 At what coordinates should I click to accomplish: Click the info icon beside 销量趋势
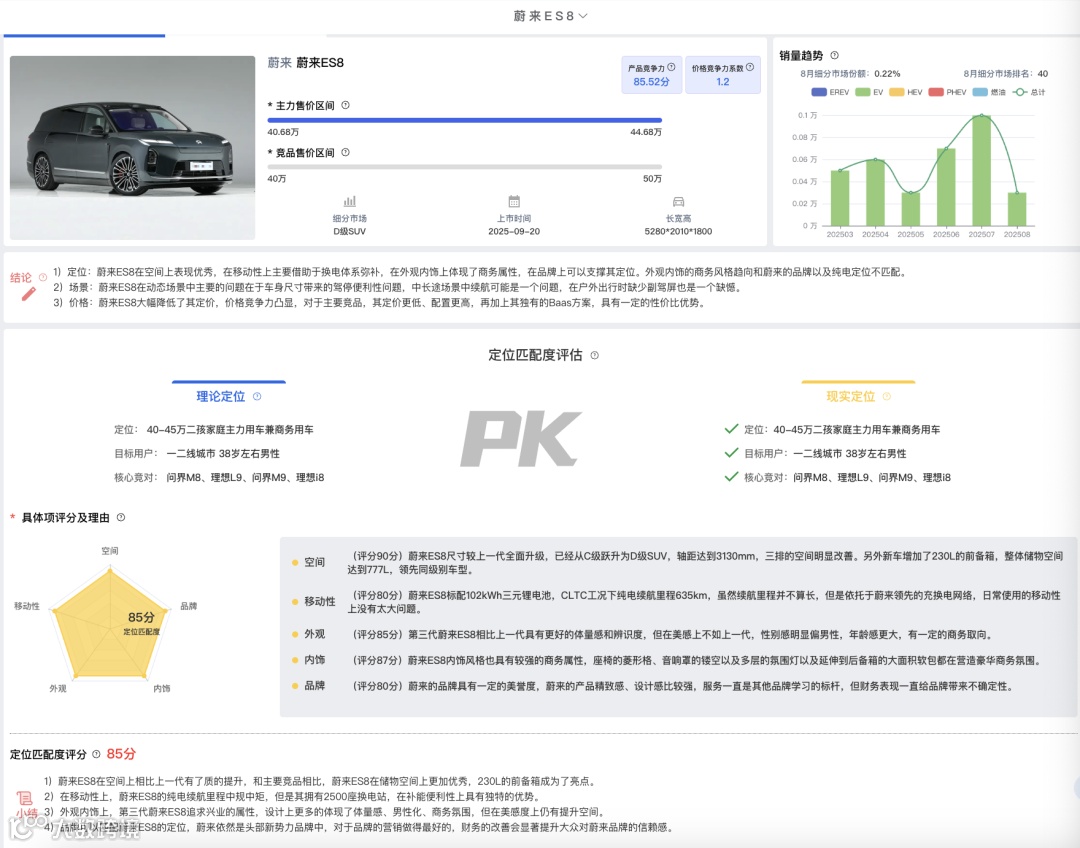pos(835,55)
